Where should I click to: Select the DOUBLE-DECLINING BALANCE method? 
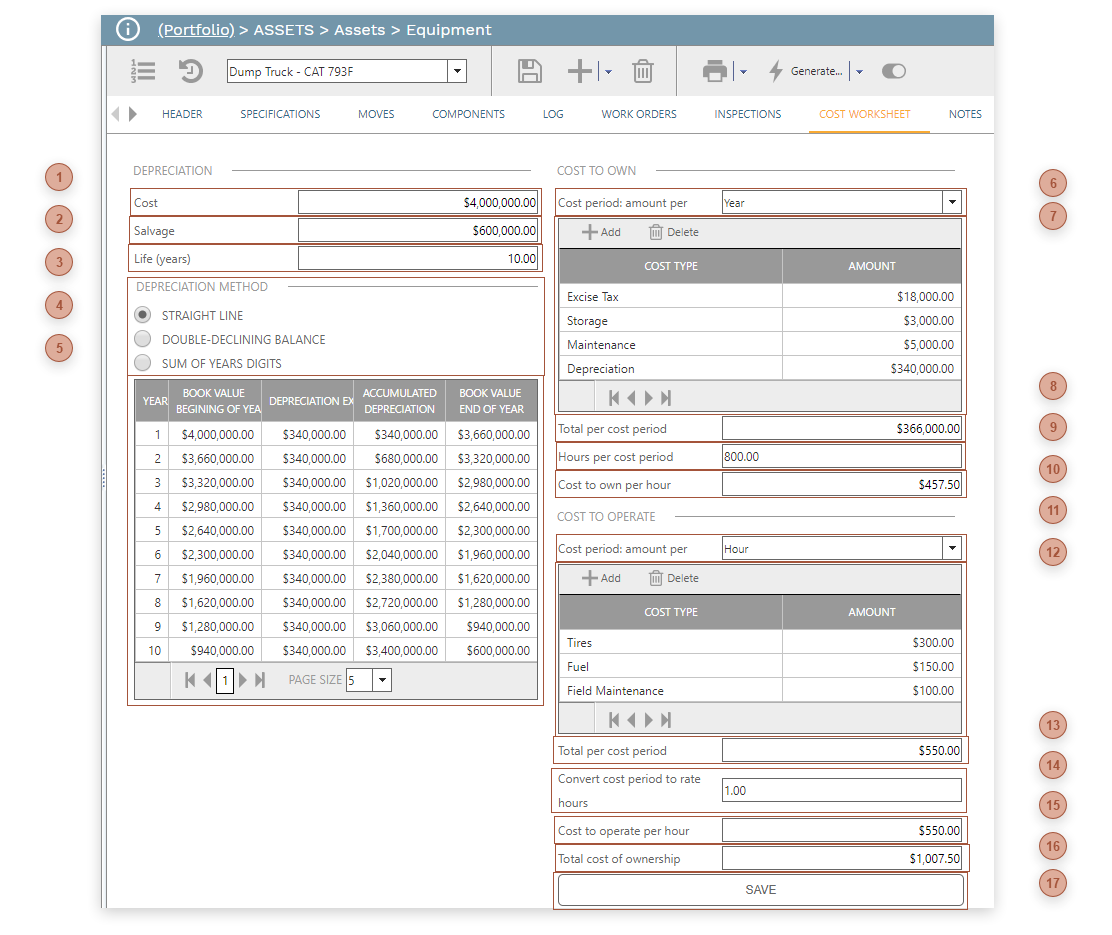pos(142,337)
